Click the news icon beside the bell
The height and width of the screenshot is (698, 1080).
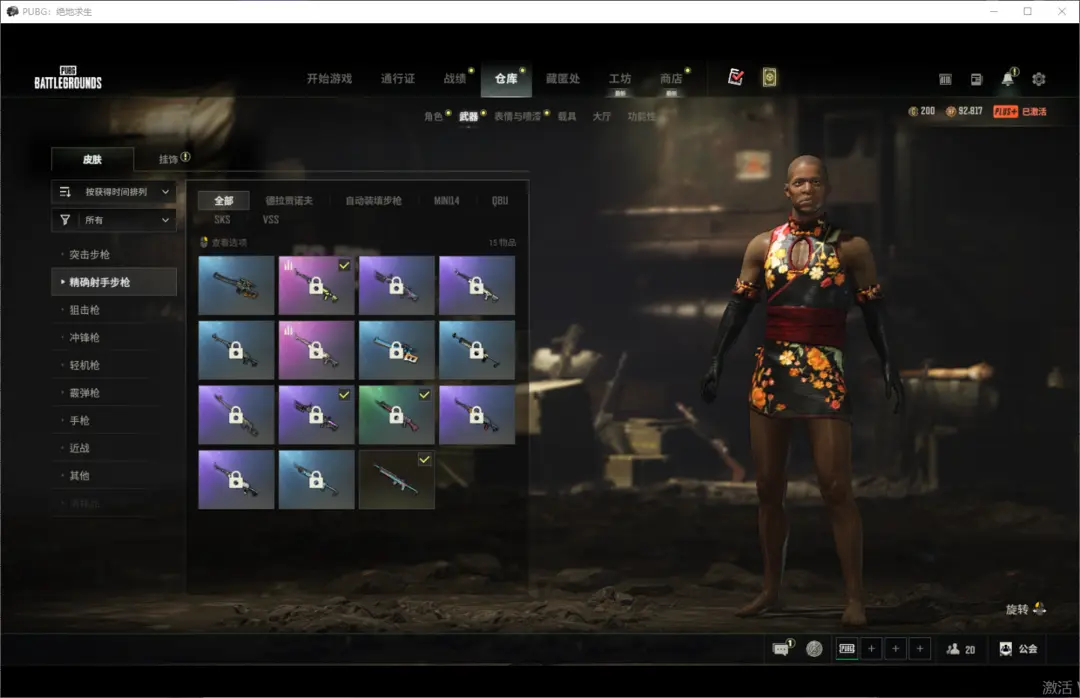pyautogui.click(x=976, y=79)
